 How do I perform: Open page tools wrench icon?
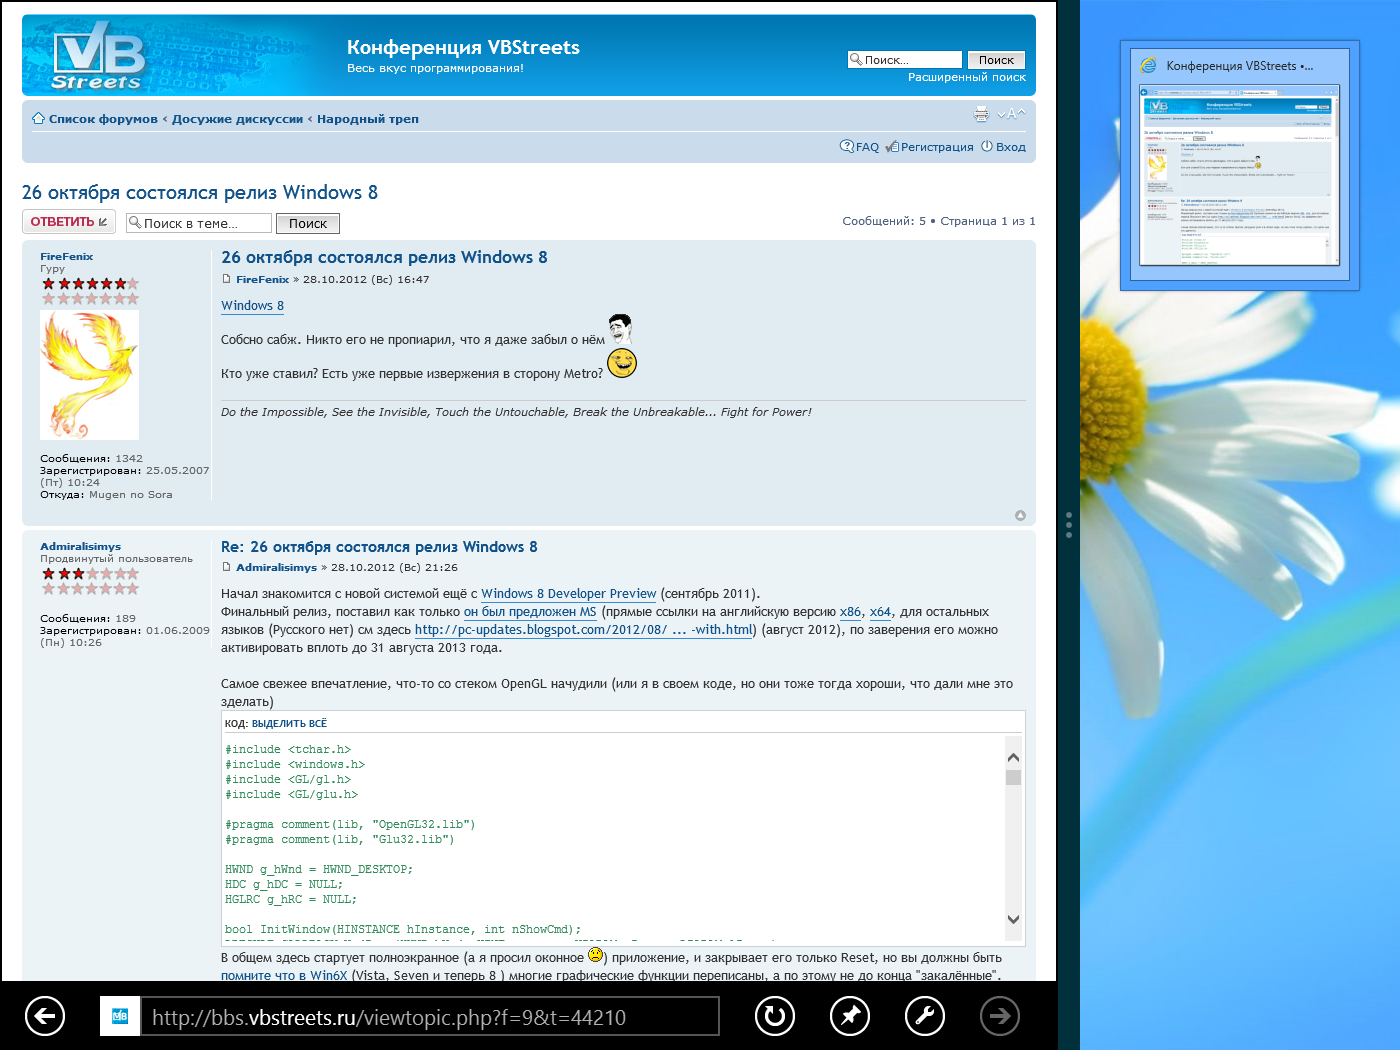click(925, 1017)
